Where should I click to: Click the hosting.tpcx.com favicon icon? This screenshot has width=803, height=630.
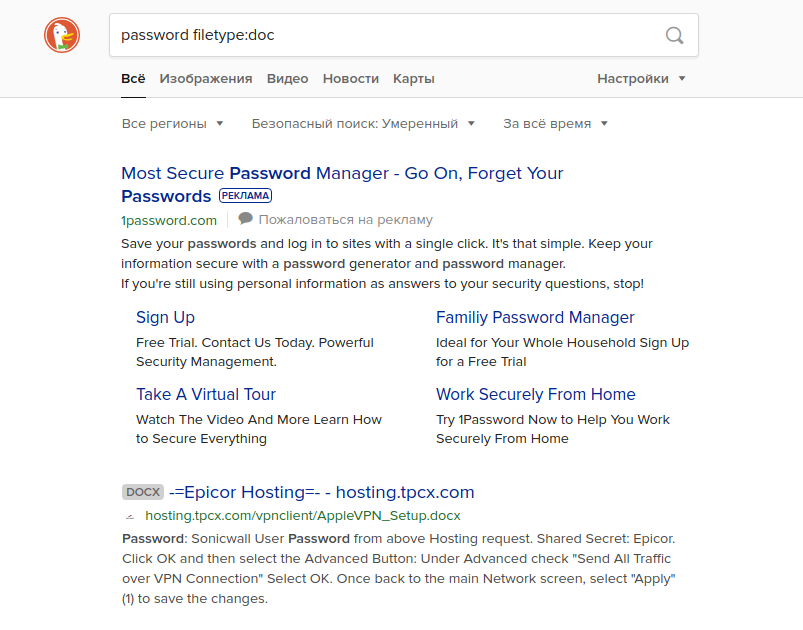point(129,516)
